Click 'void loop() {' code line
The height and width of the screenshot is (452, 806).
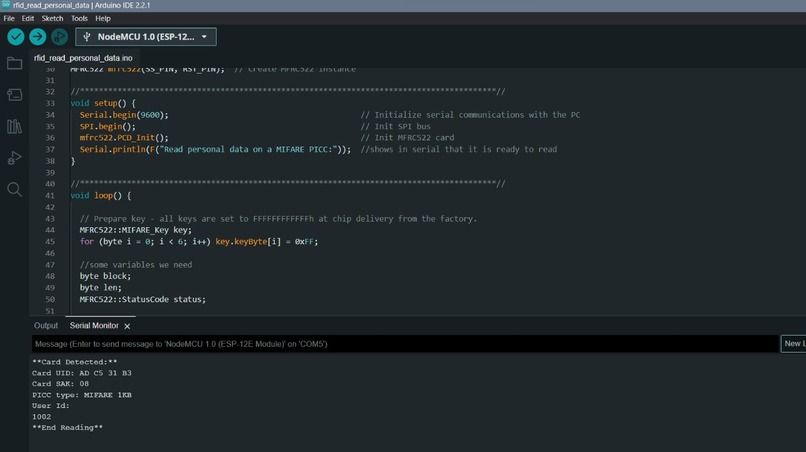[x=101, y=196]
